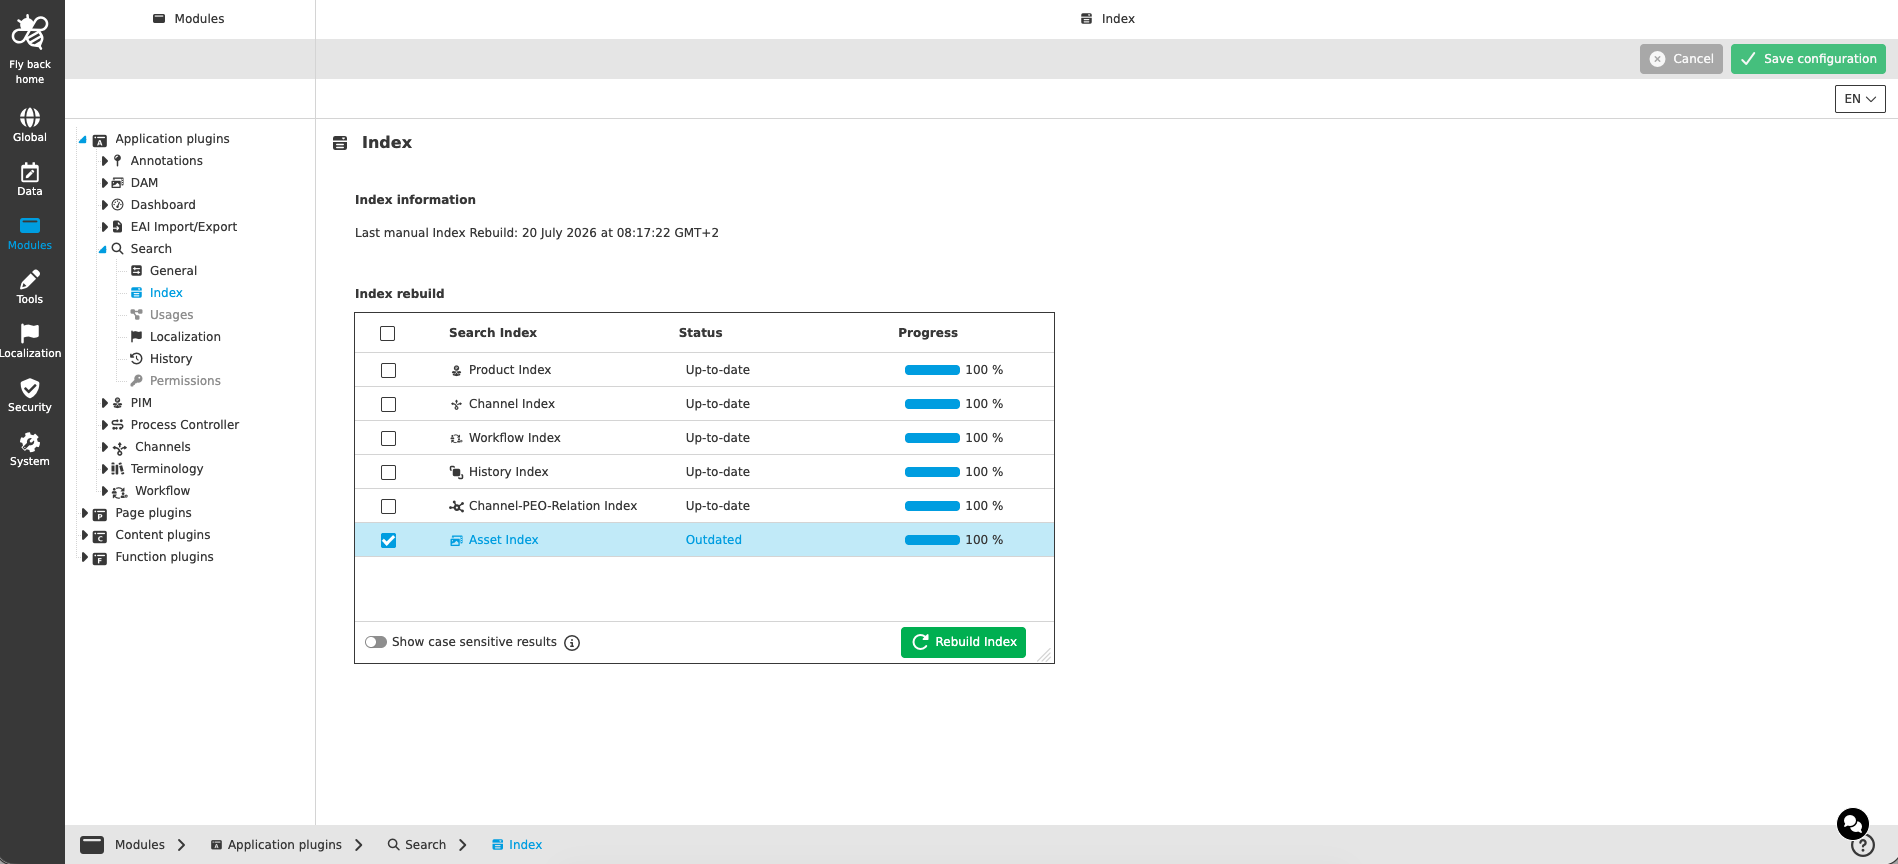Click the EAI Import/Export icon in tree

tap(118, 227)
